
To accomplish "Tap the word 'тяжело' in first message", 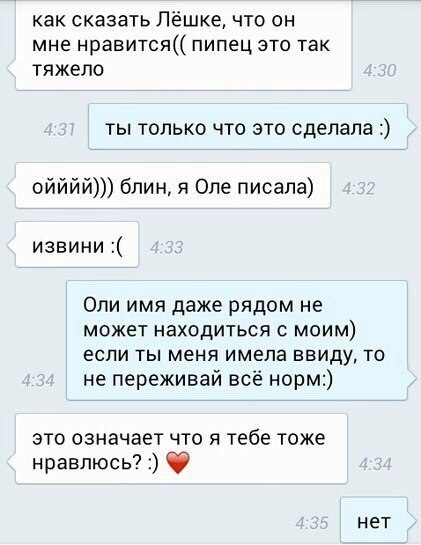I will coord(68,69).
